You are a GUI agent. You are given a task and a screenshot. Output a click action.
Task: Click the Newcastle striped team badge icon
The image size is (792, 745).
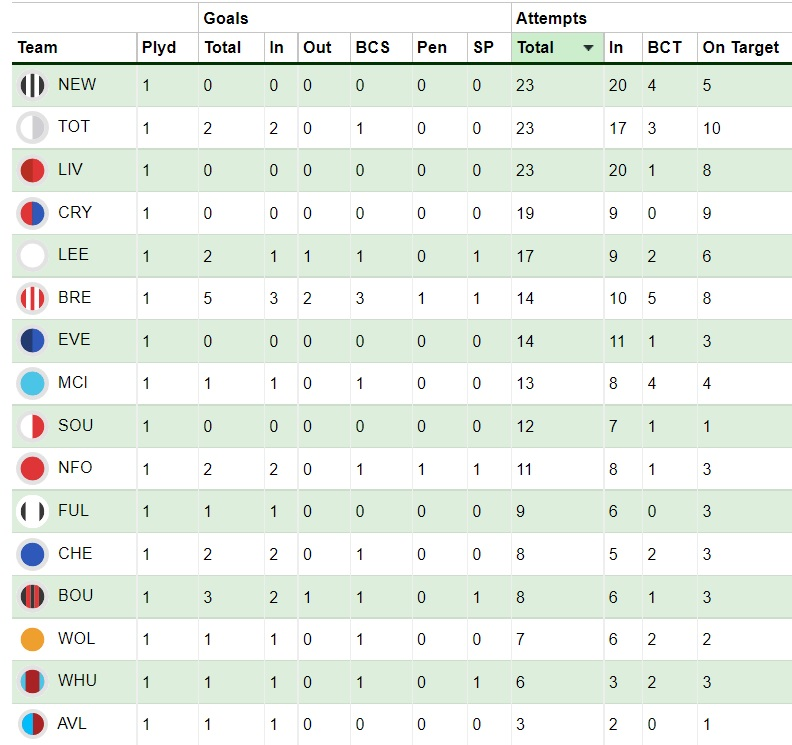[x=32, y=85]
